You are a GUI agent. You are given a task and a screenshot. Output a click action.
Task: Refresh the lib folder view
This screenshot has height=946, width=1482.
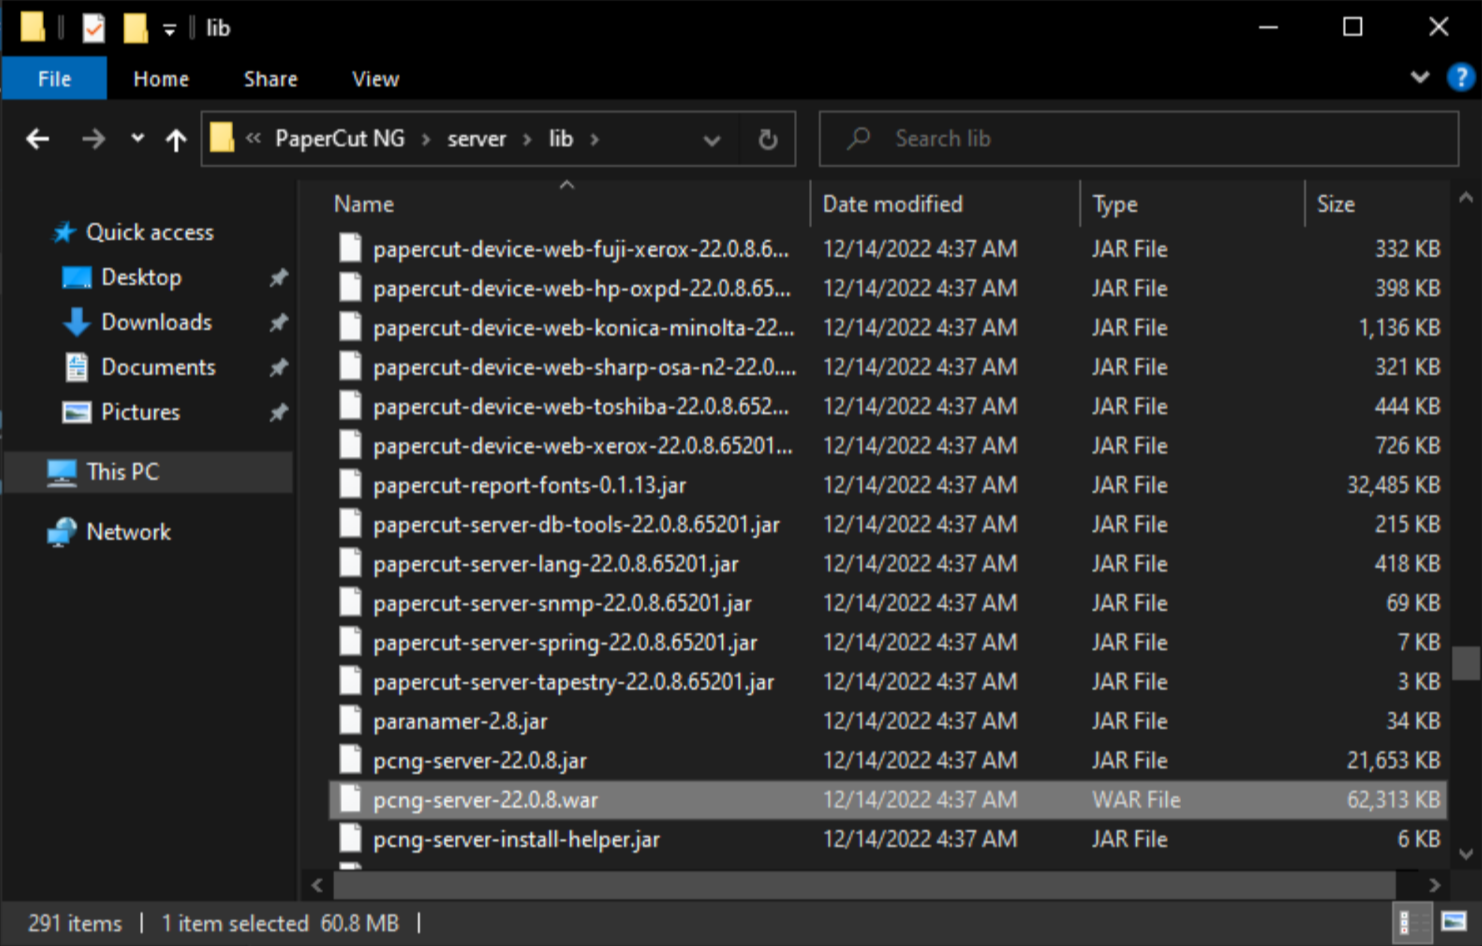point(768,139)
